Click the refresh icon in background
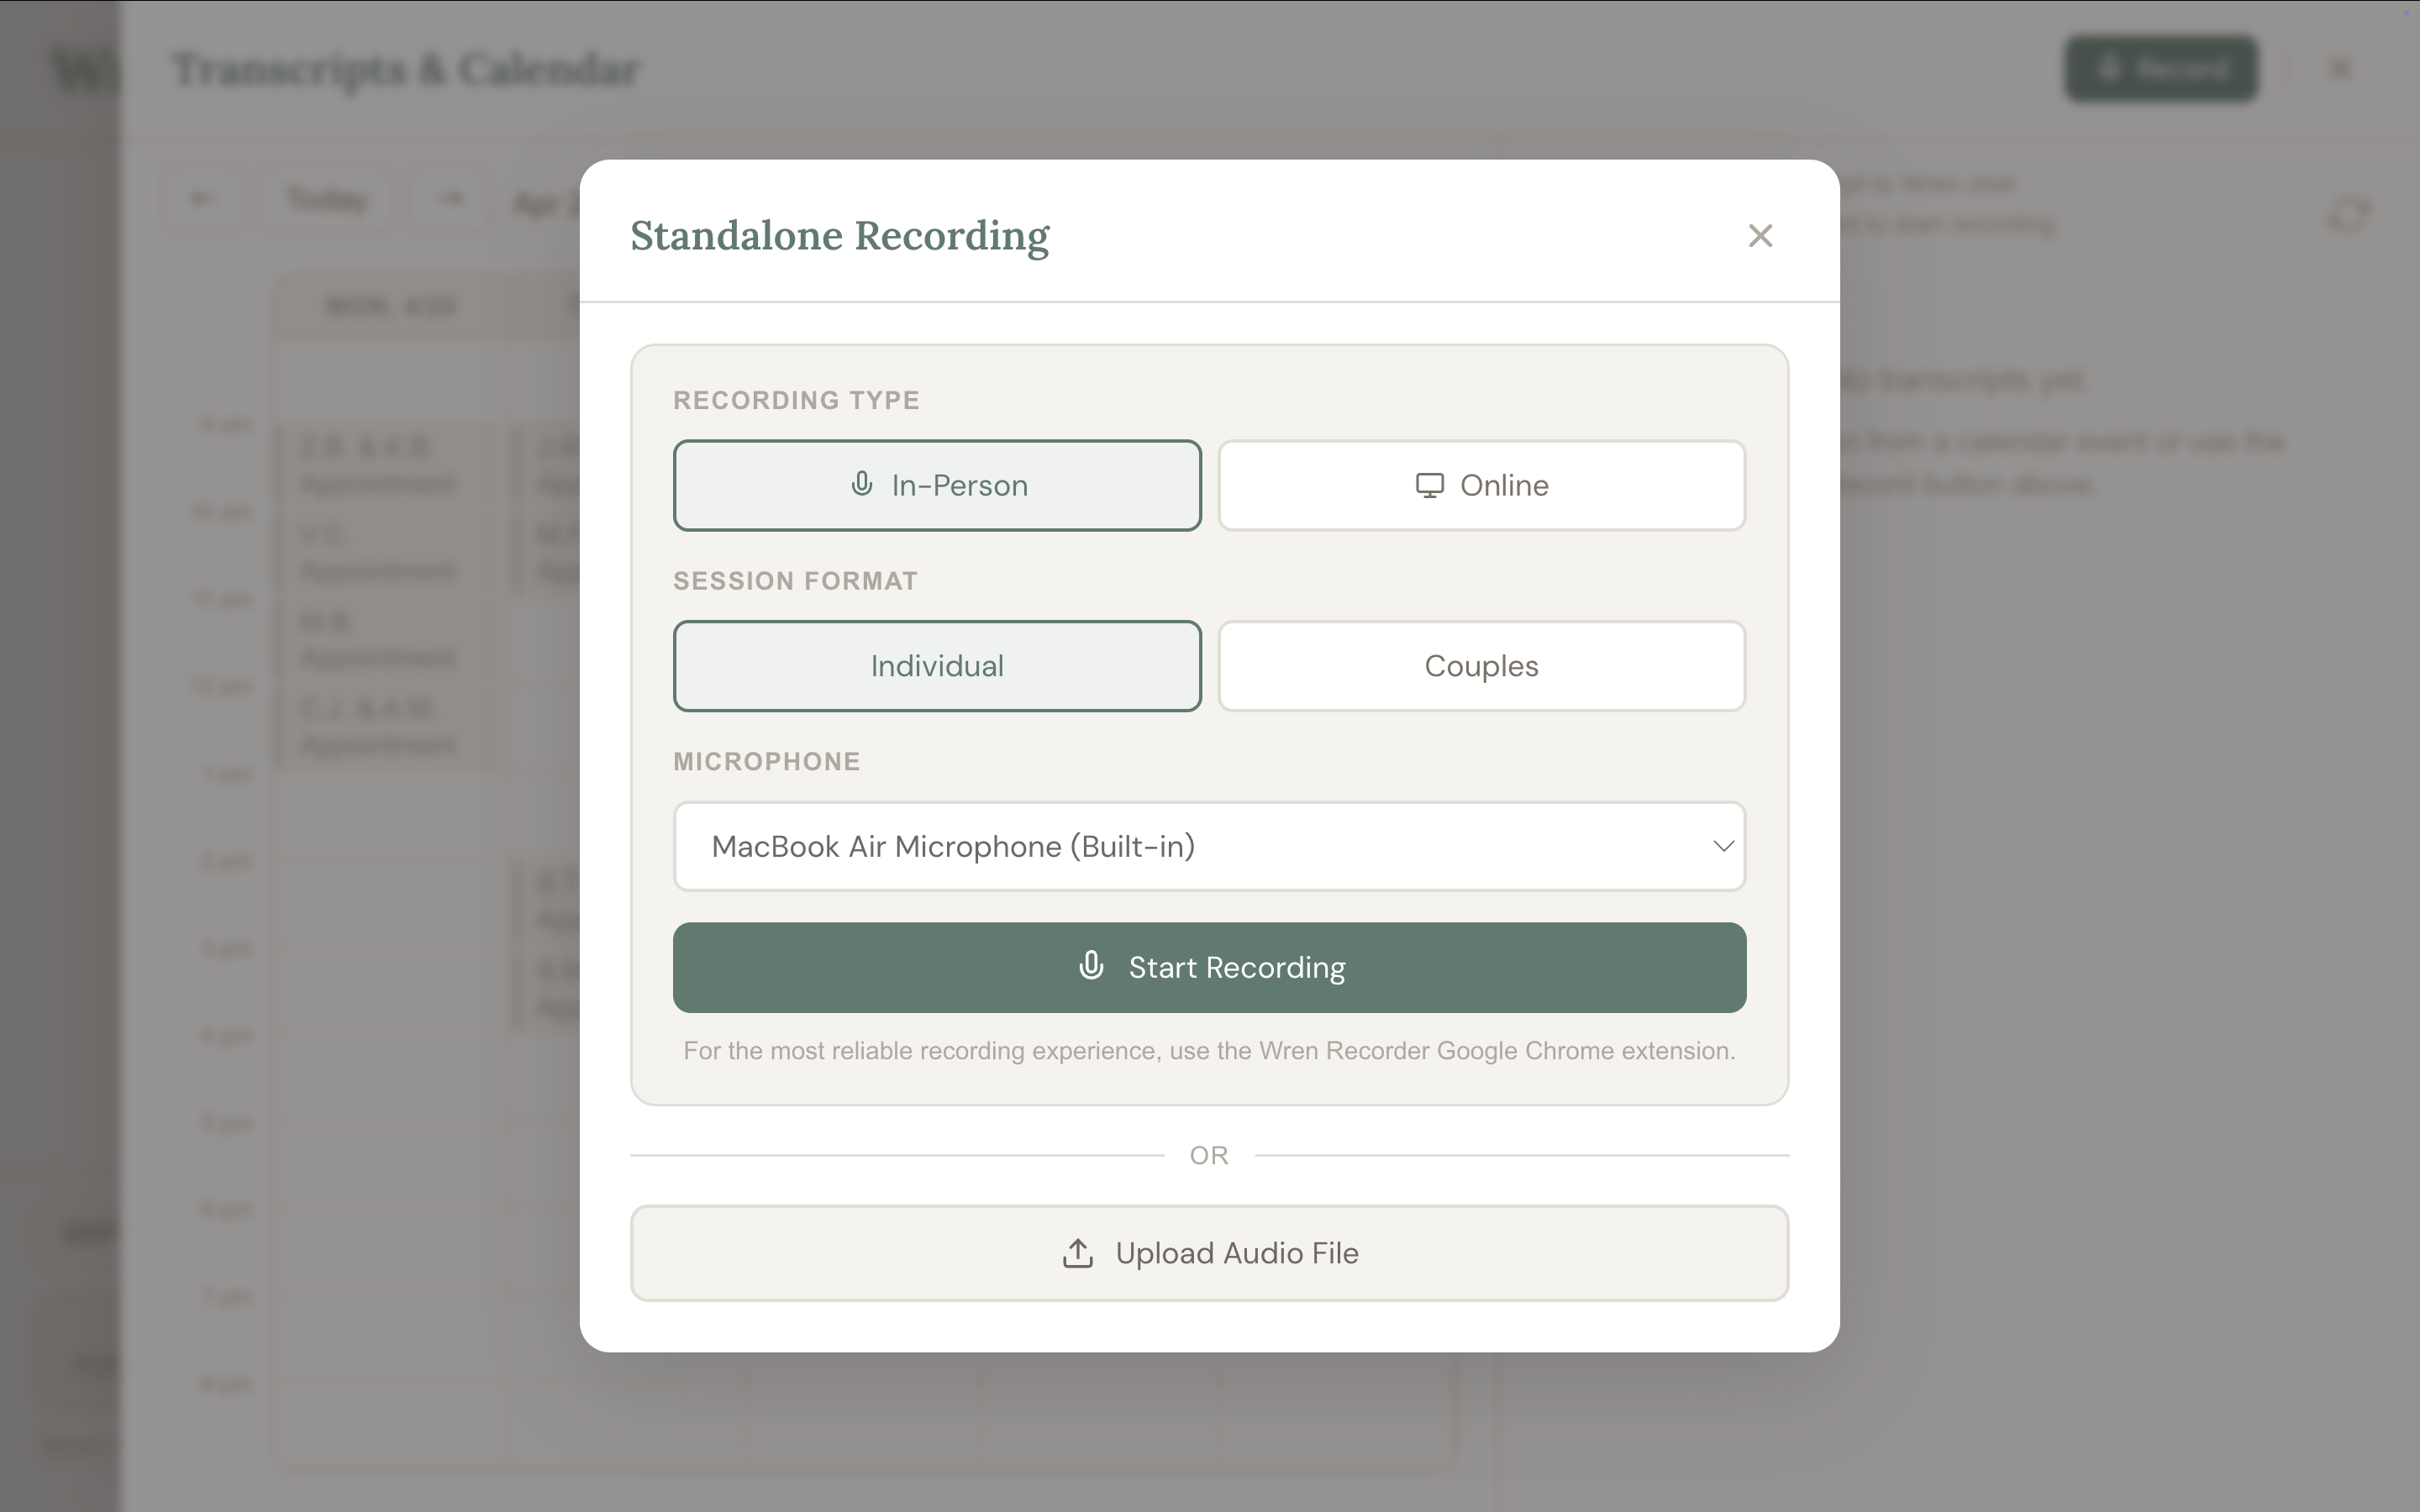The height and width of the screenshot is (1512, 2420). (x=2349, y=213)
